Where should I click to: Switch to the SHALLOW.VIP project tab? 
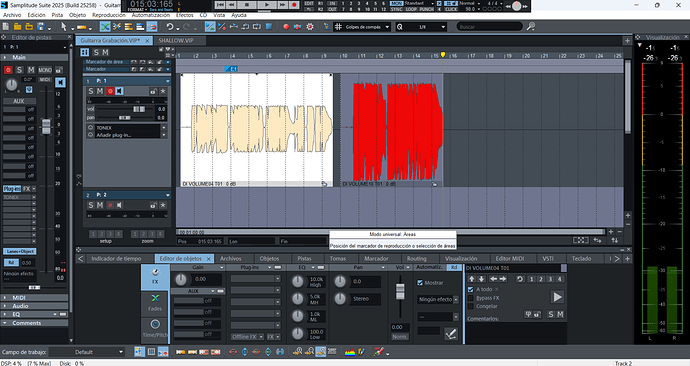pyautogui.click(x=176, y=40)
